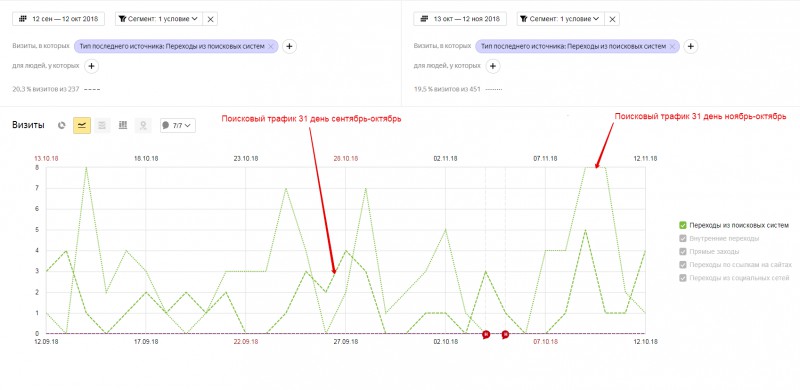Remove search-source chip via its x under 13 окт range
The width and height of the screenshot is (800, 390).
coord(672,46)
